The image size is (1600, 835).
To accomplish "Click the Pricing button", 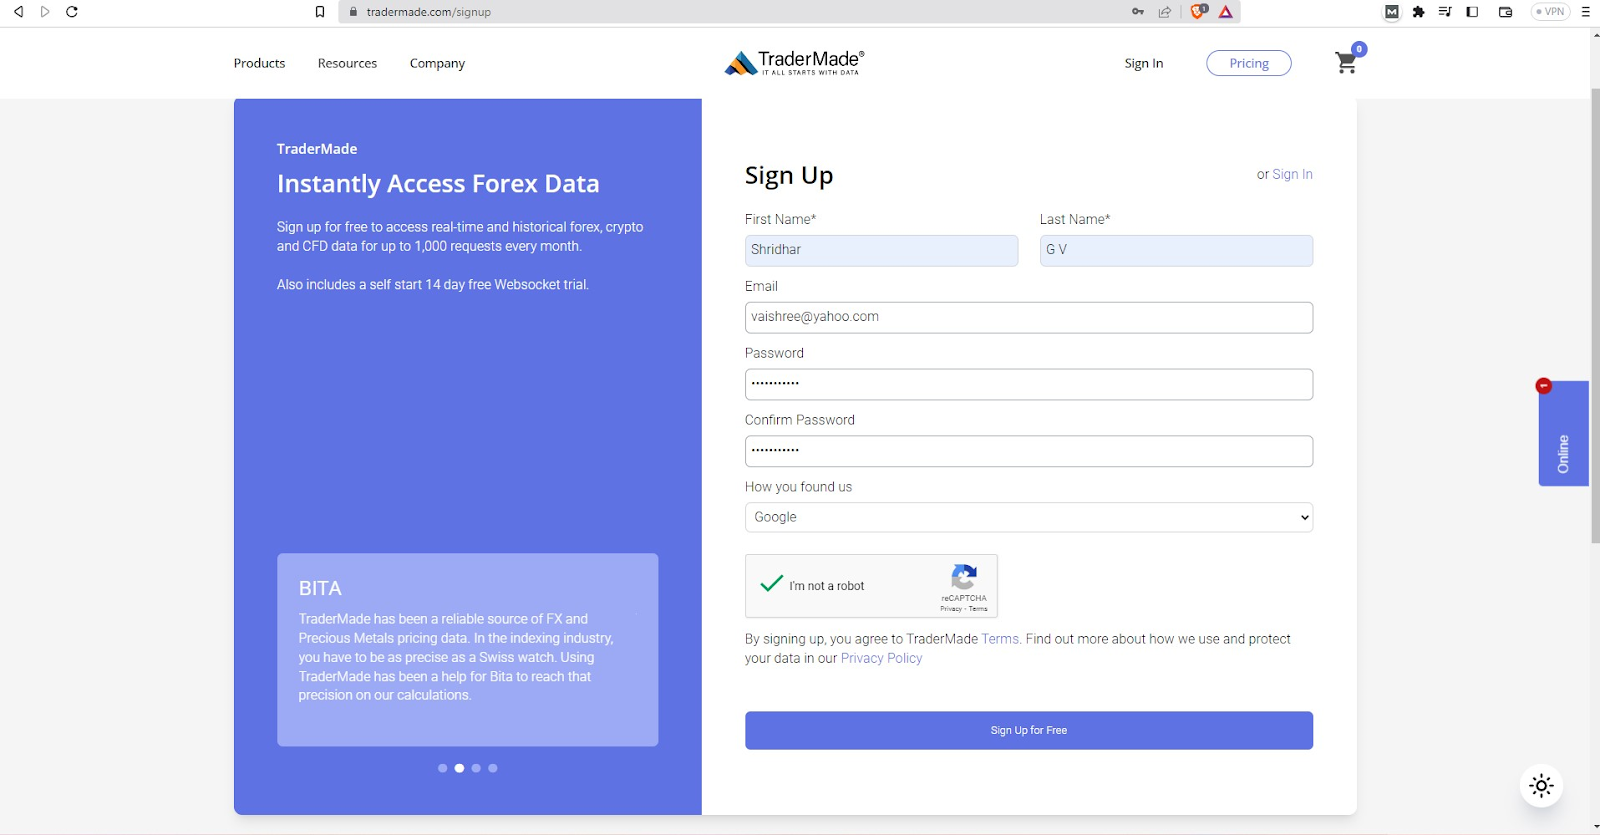I will 1249,63.
